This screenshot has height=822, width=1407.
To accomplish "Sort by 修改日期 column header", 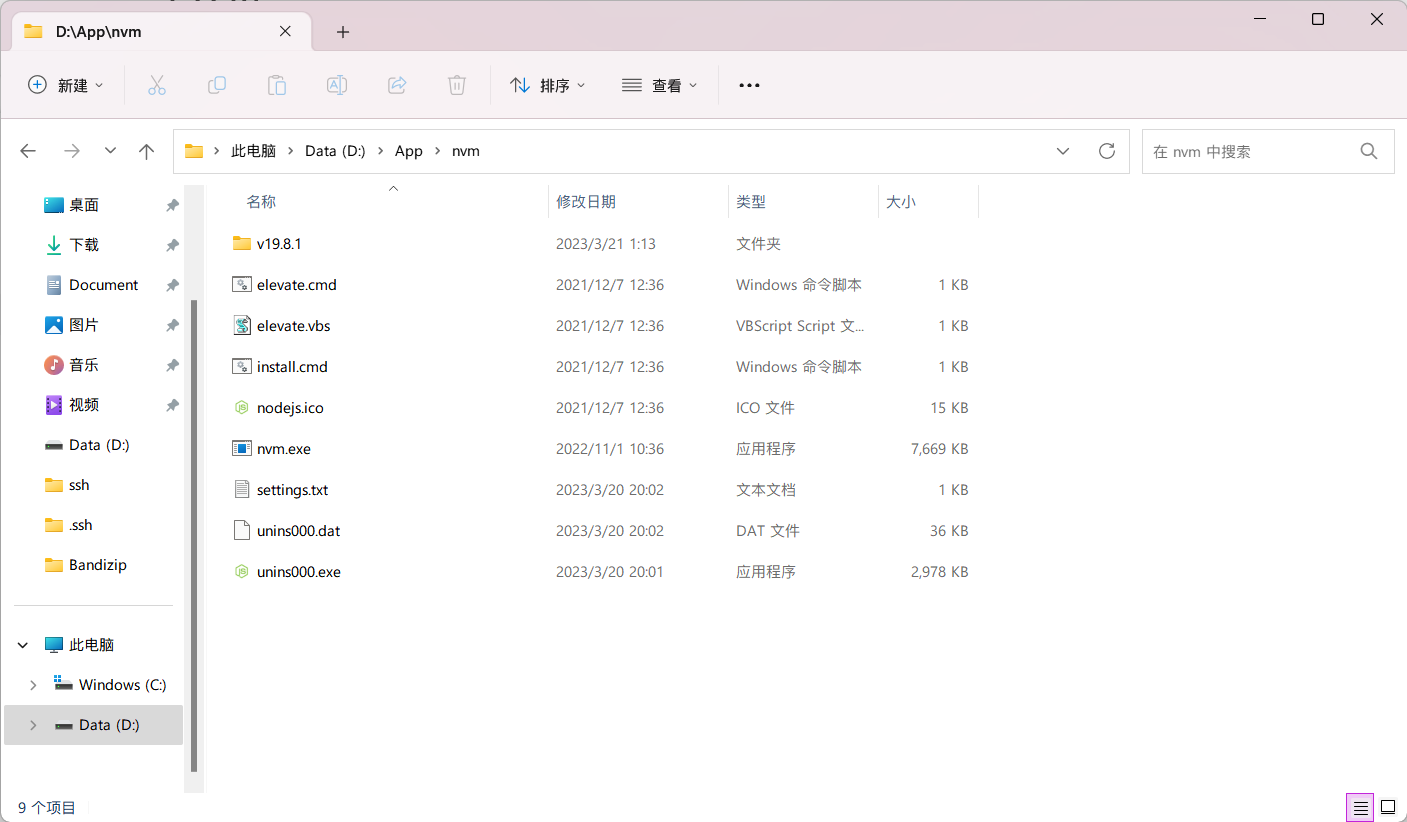I will click(x=586, y=201).
